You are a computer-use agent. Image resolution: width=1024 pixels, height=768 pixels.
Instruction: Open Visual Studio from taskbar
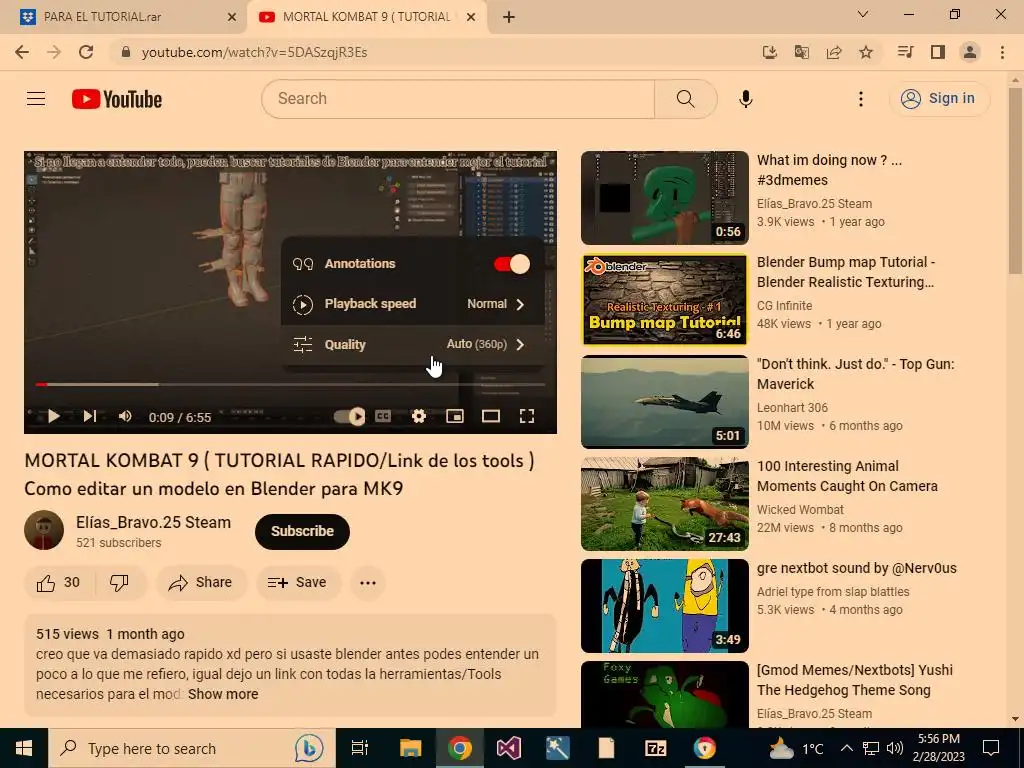point(509,748)
